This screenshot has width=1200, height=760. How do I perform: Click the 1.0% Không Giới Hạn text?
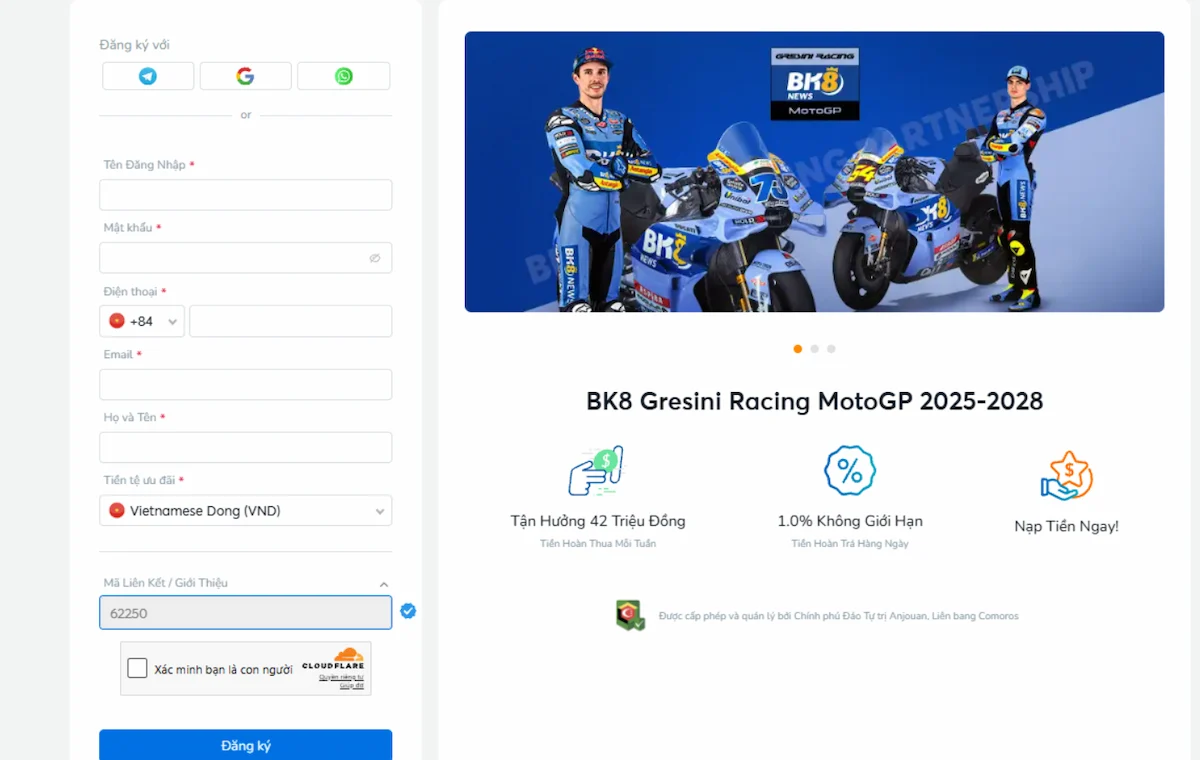click(850, 521)
